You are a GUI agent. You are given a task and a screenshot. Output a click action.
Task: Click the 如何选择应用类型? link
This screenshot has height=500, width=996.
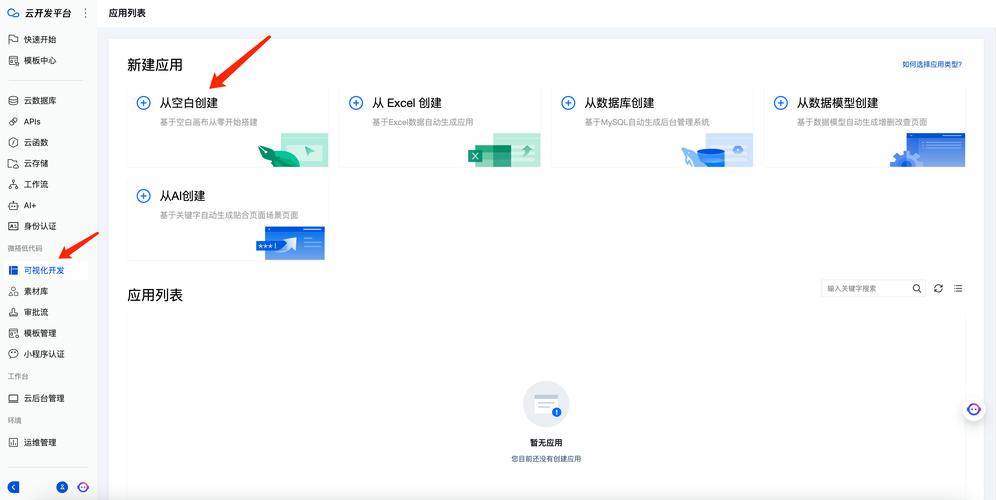click(x=931, y=64)
